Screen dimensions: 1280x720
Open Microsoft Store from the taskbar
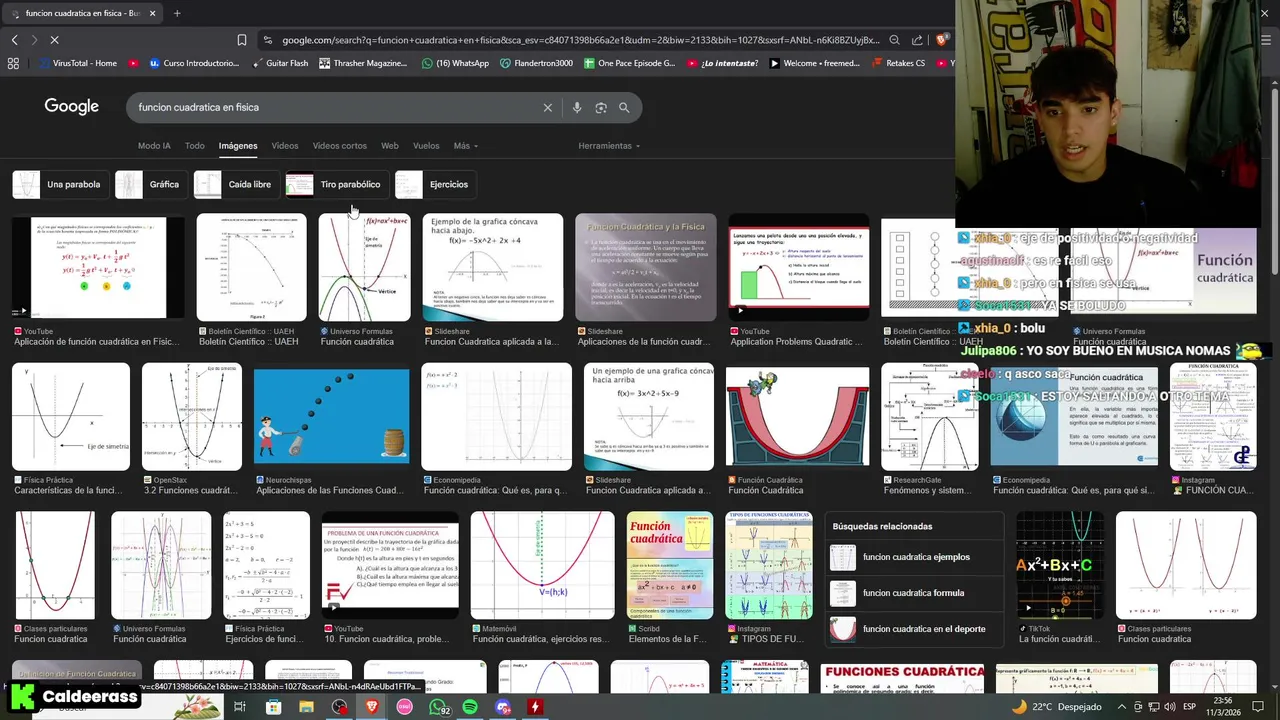pyautogui.click(x=273, y=707)
